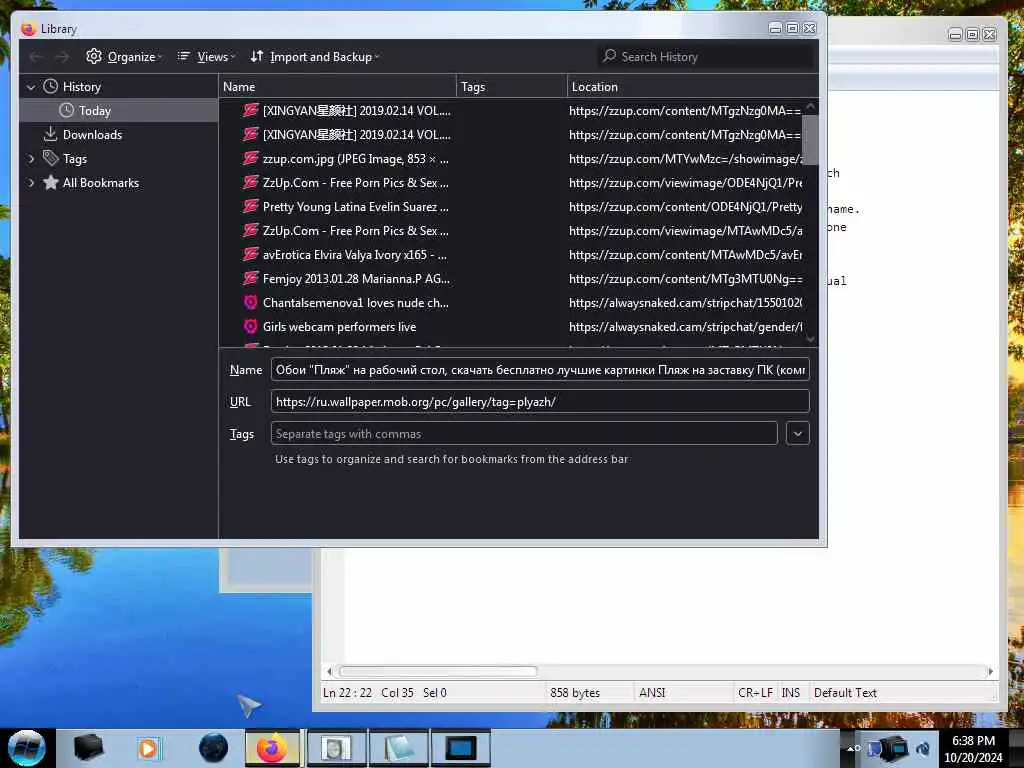The height and width of the screenshot is (768, 1024).
Task: Open the Views dropdown menu
Action: 206,57
